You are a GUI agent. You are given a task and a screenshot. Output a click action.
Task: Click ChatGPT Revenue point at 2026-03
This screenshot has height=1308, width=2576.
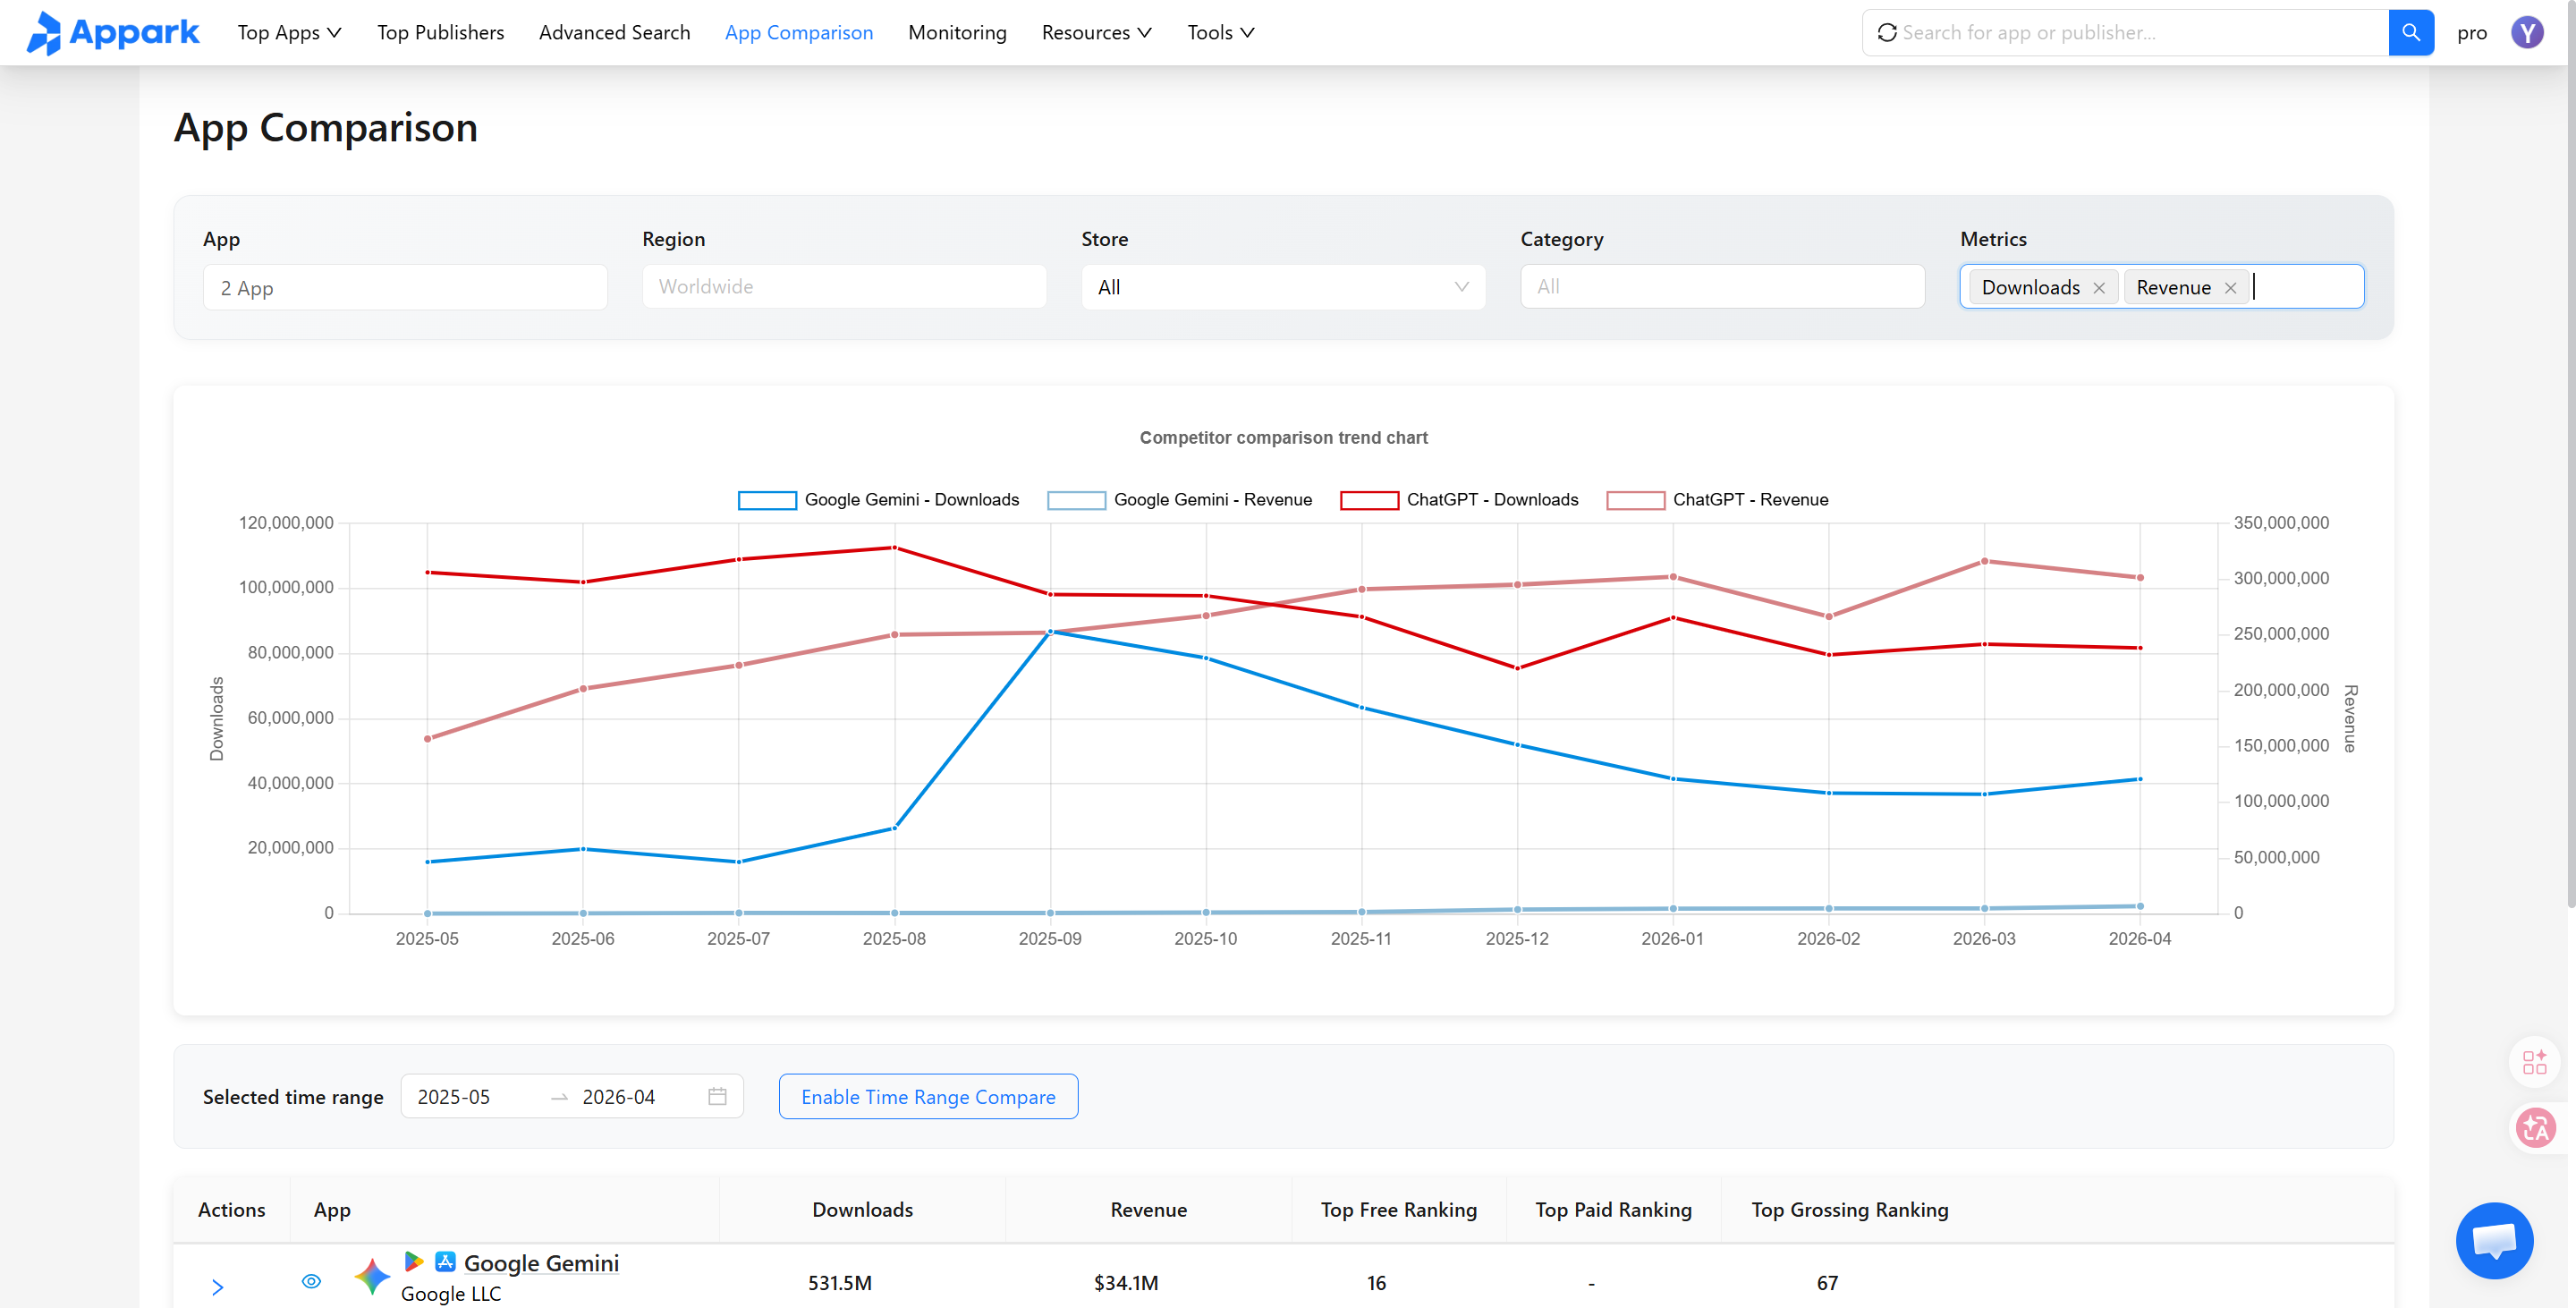(x=1984, y=561)
